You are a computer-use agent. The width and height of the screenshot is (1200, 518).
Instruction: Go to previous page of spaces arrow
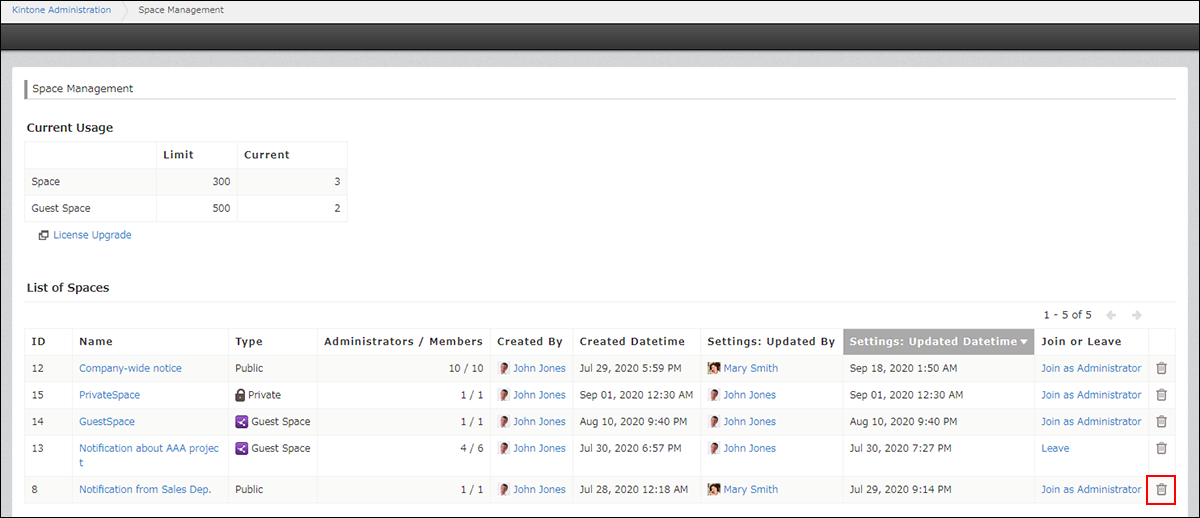(x=1111, y=314)
